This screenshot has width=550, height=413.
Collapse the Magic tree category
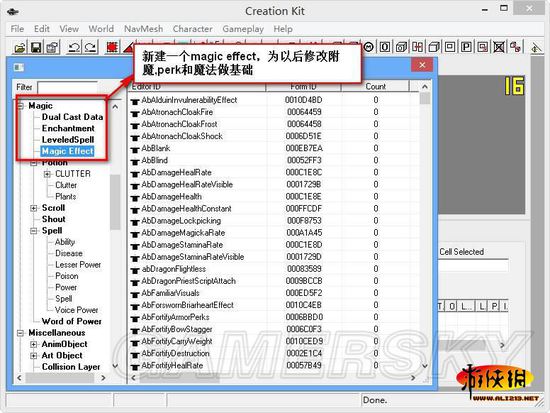point(21,106)
